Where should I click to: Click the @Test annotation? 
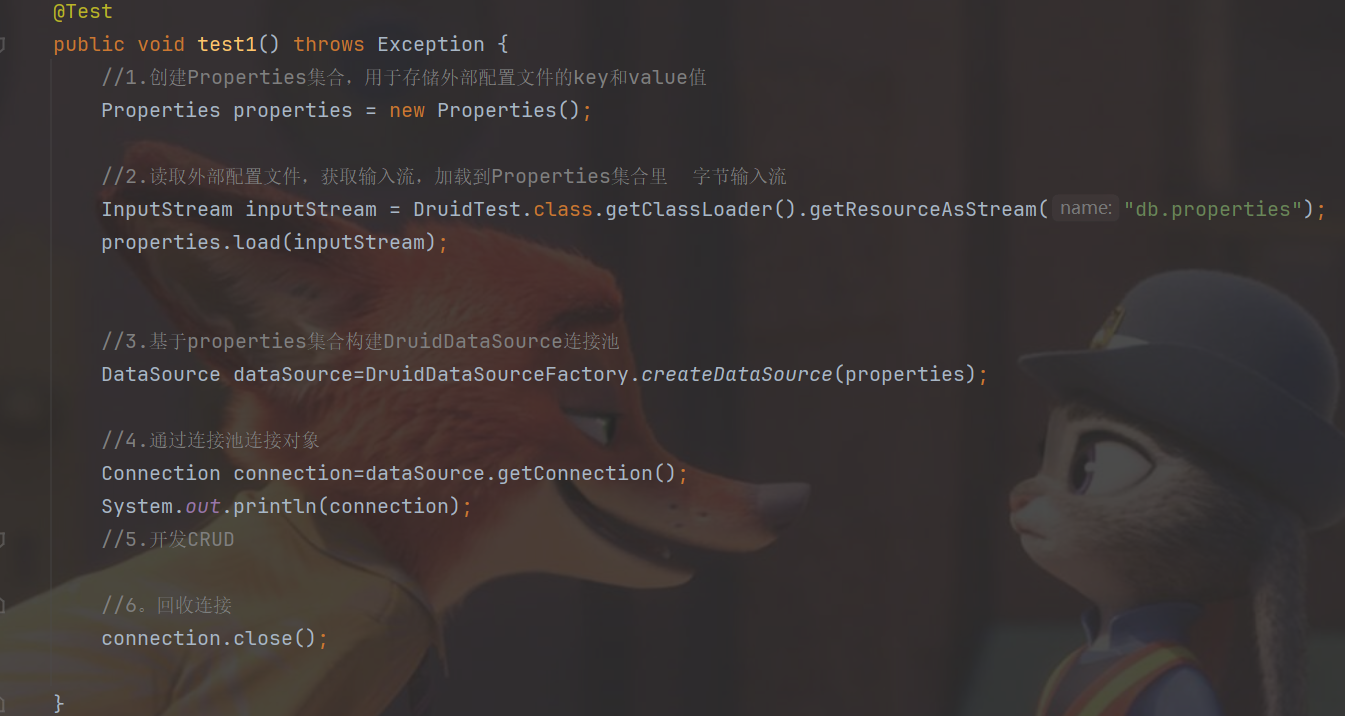point(83,12)
